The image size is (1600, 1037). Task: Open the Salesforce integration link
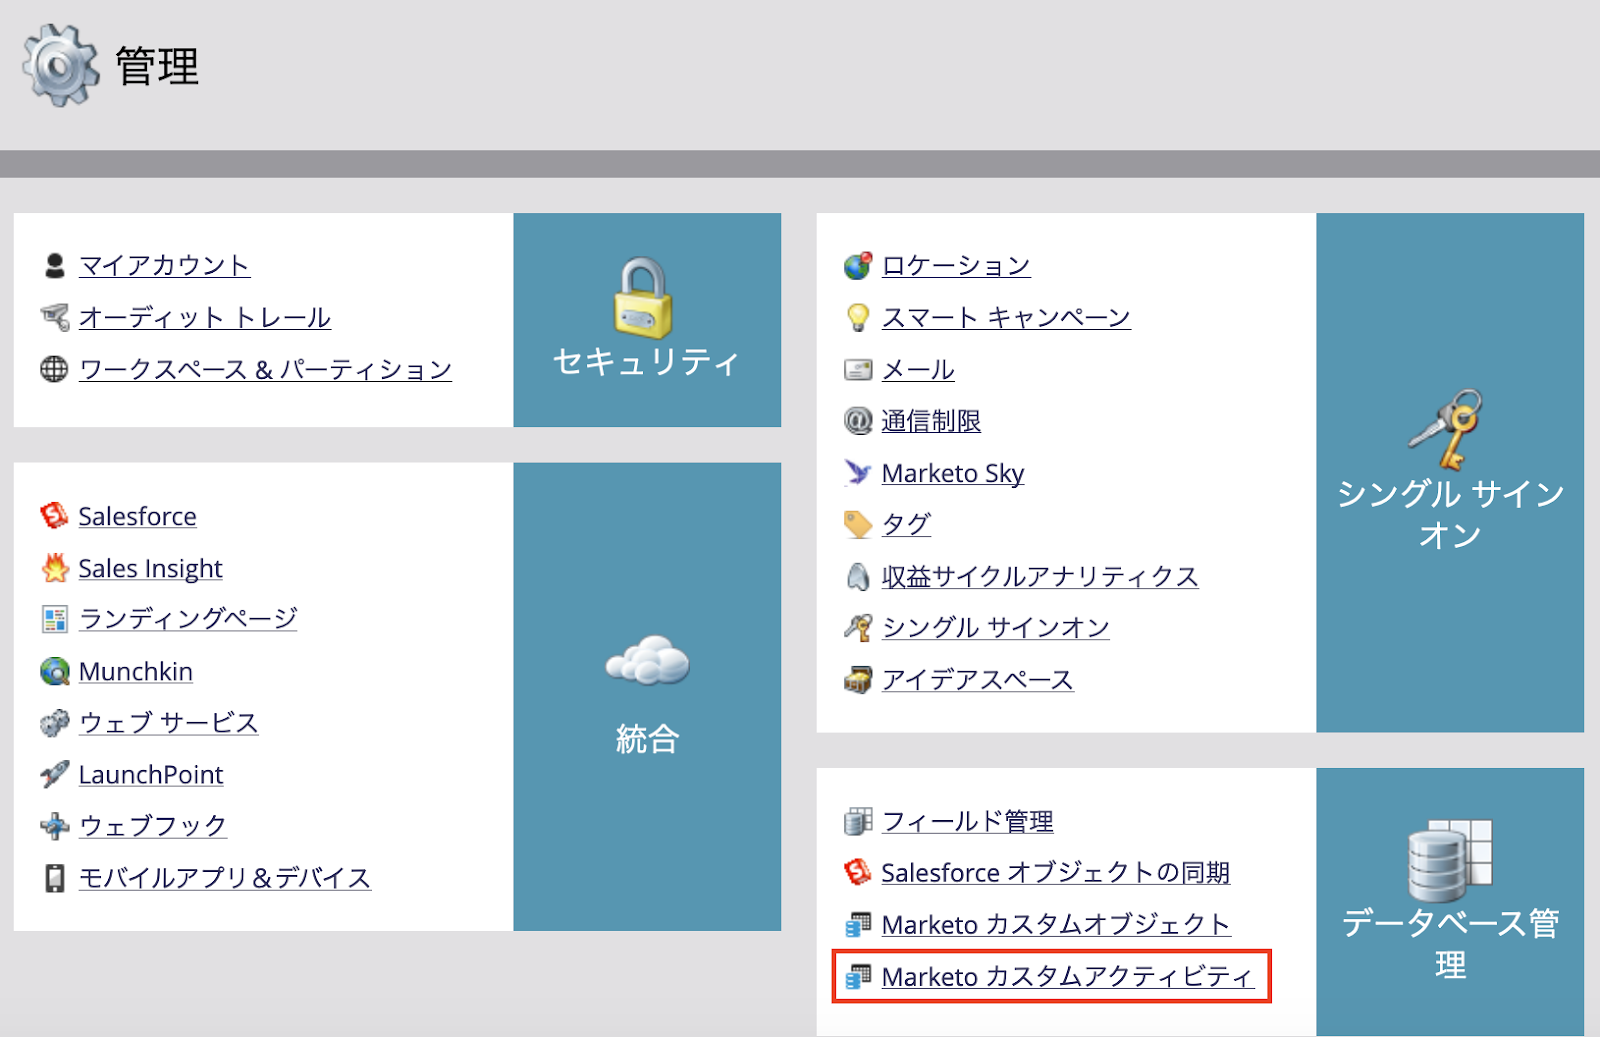point(137,516)
